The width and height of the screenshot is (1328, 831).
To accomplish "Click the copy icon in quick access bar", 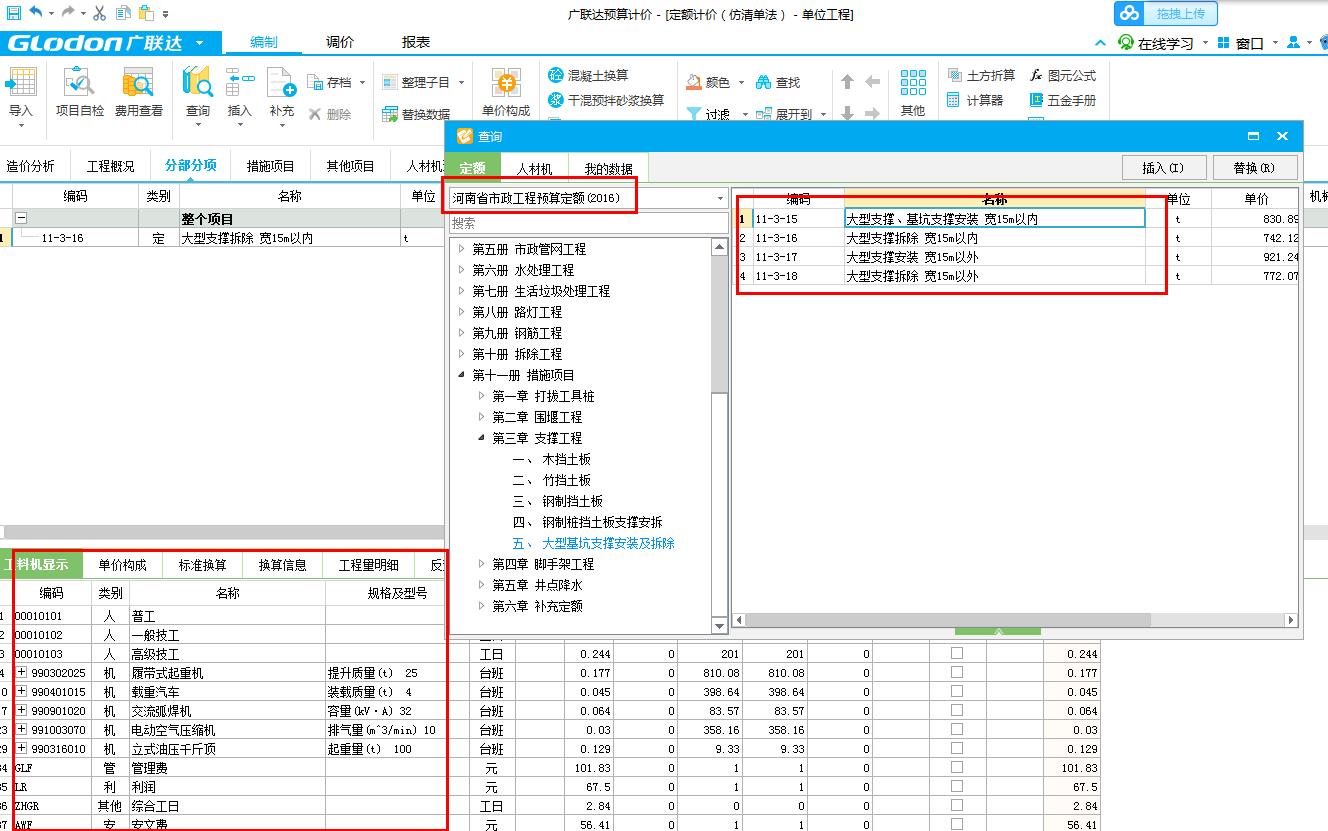I will pyautogui.click(x=123, y=13).
